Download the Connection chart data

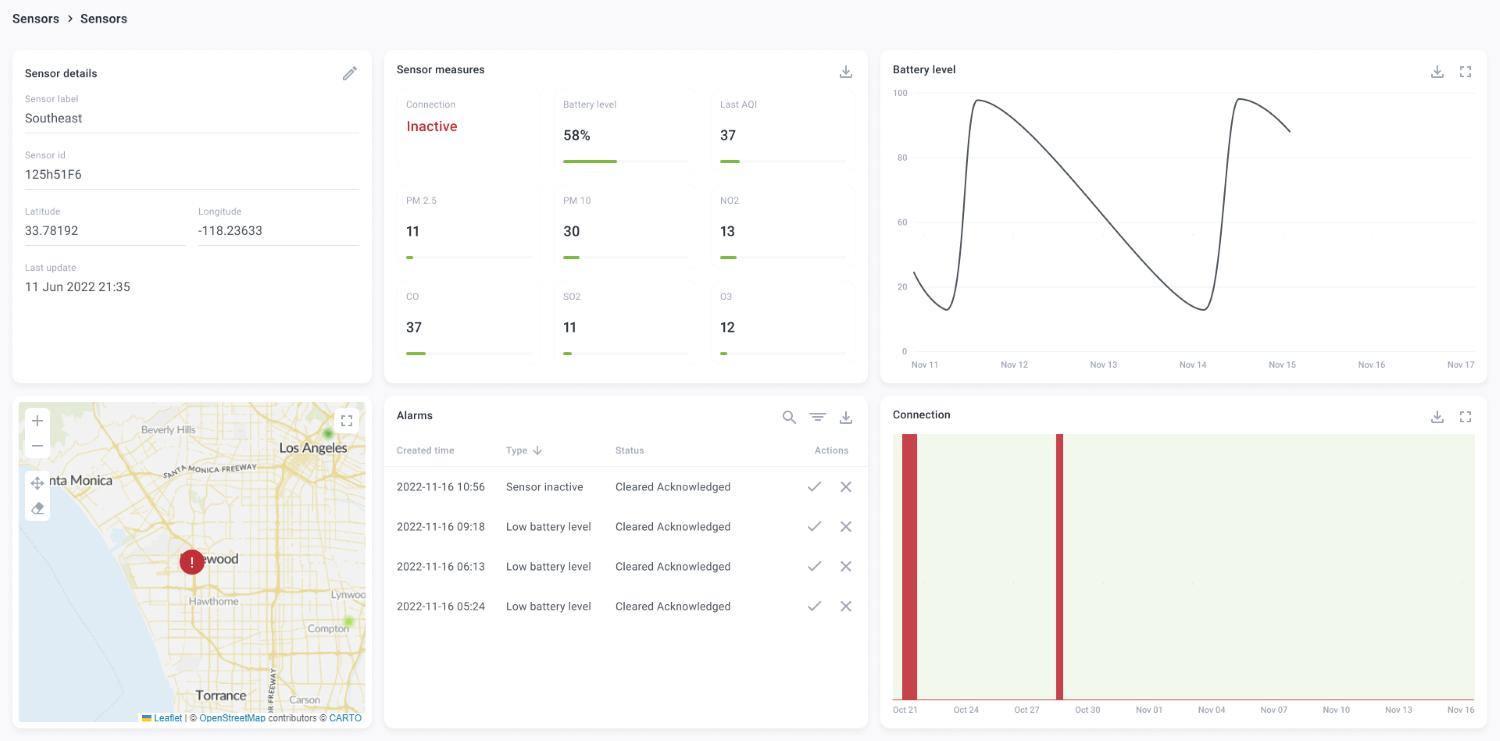click(1438, 416)
